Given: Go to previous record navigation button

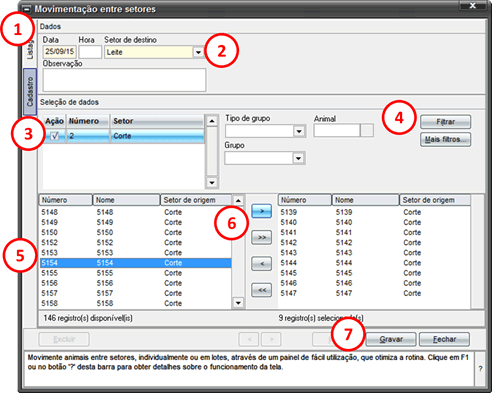Looking at the screenshot, I should [249, 339].
